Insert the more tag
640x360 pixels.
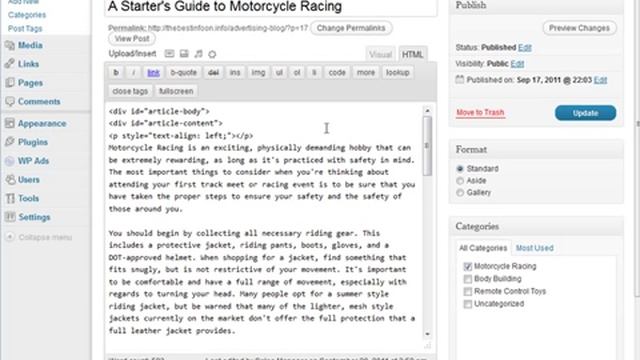366,73
